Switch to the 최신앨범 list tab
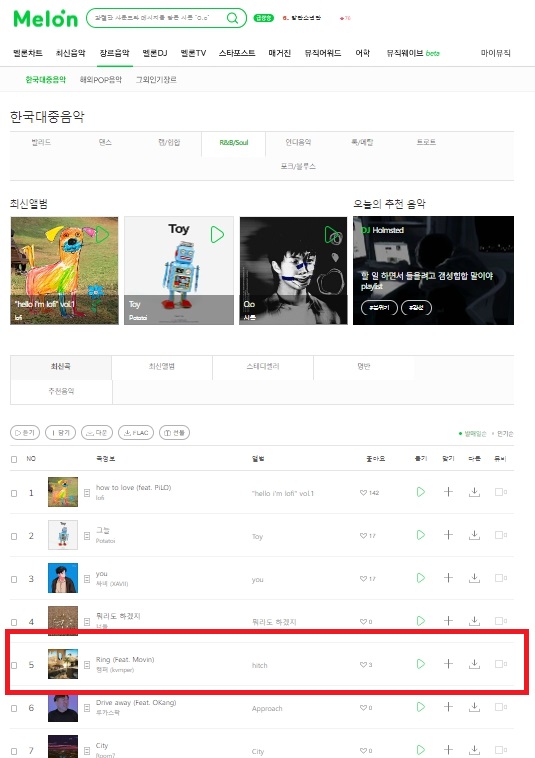The width and height of the screenshot is (535, 758). tap(162, 367)
